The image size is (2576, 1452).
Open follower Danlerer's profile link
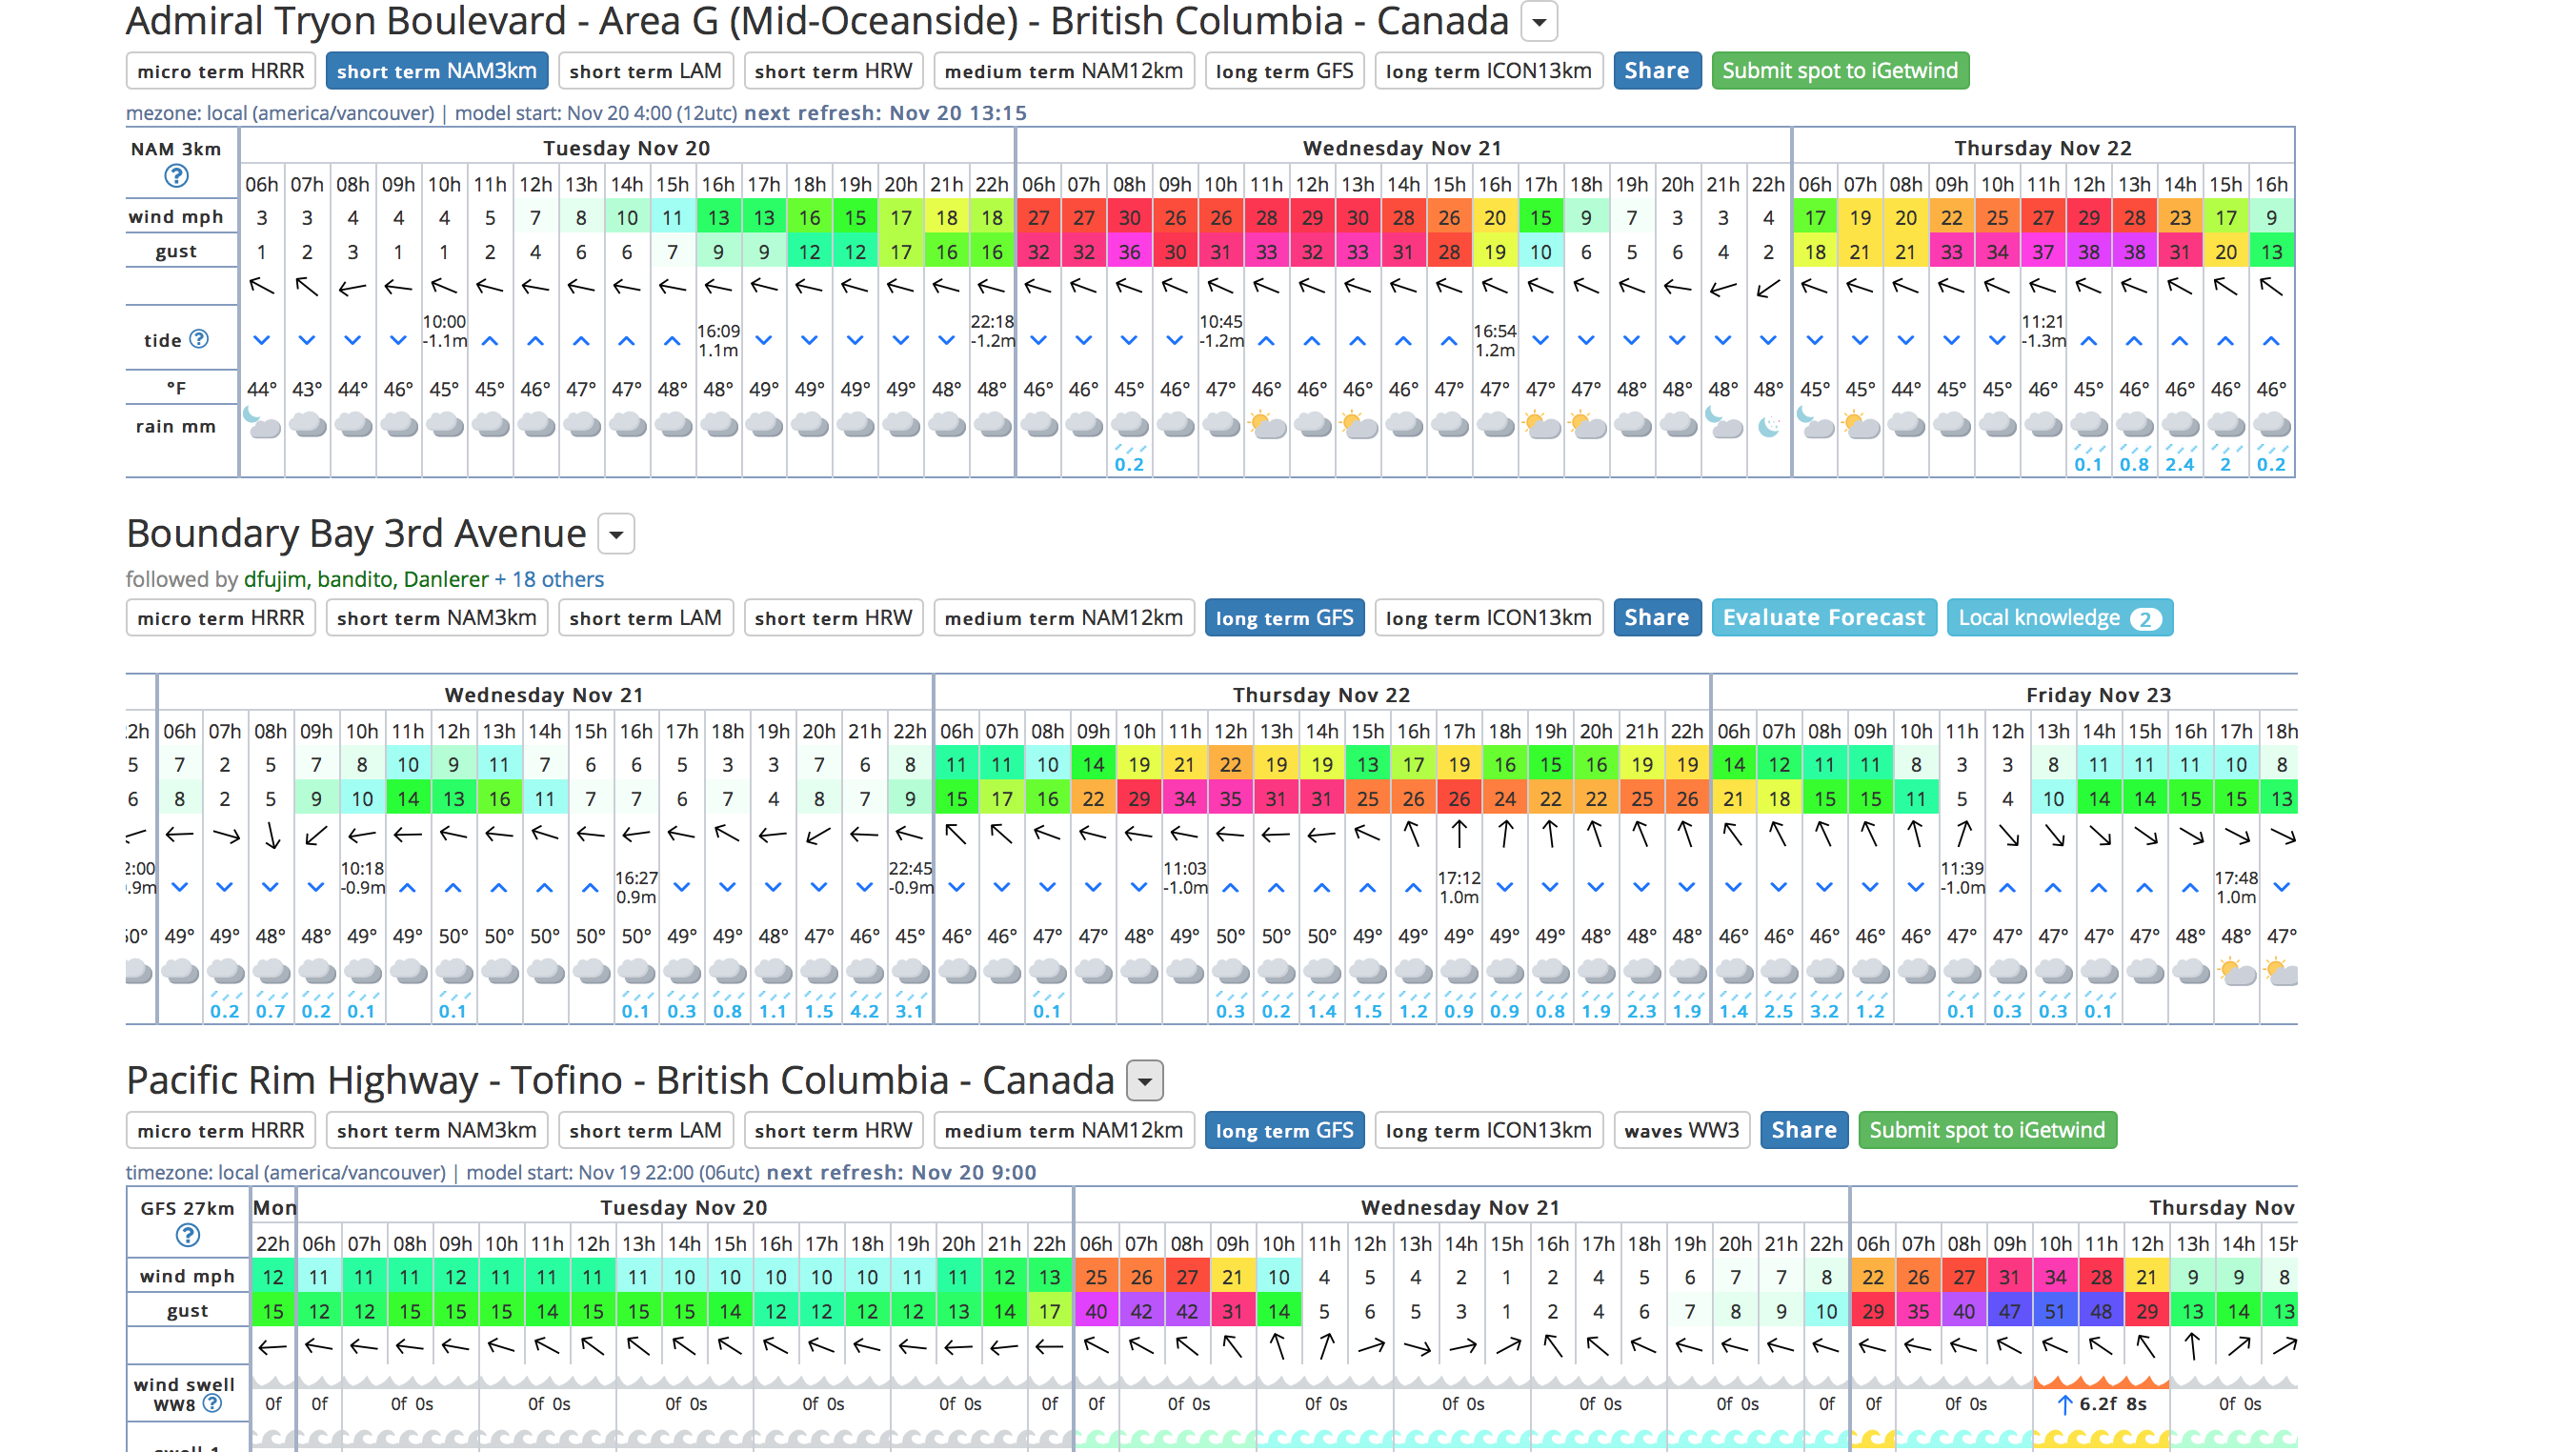[x=446, y=579]
